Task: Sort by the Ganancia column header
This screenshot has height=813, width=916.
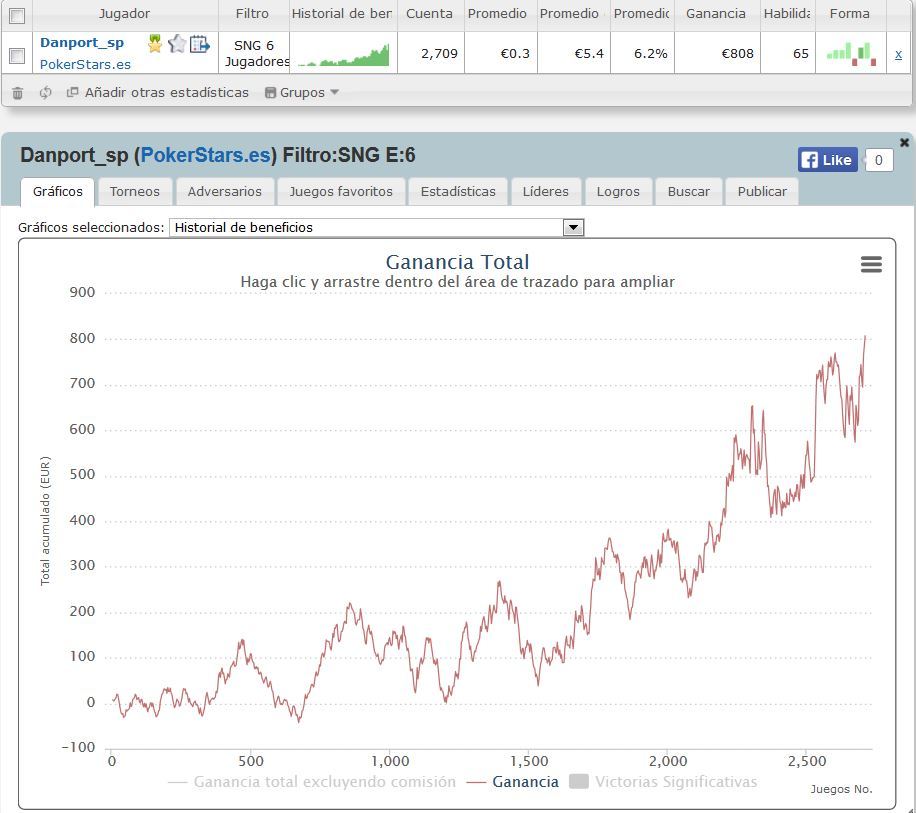Action: (716, 13)
